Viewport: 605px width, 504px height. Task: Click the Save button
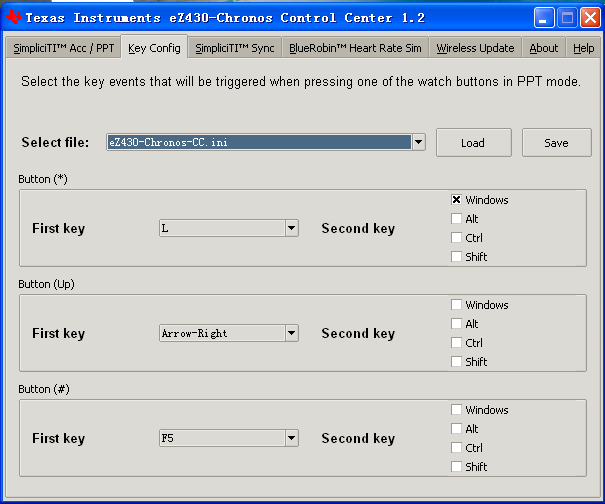pyautogui.click(x=556, y=143)
